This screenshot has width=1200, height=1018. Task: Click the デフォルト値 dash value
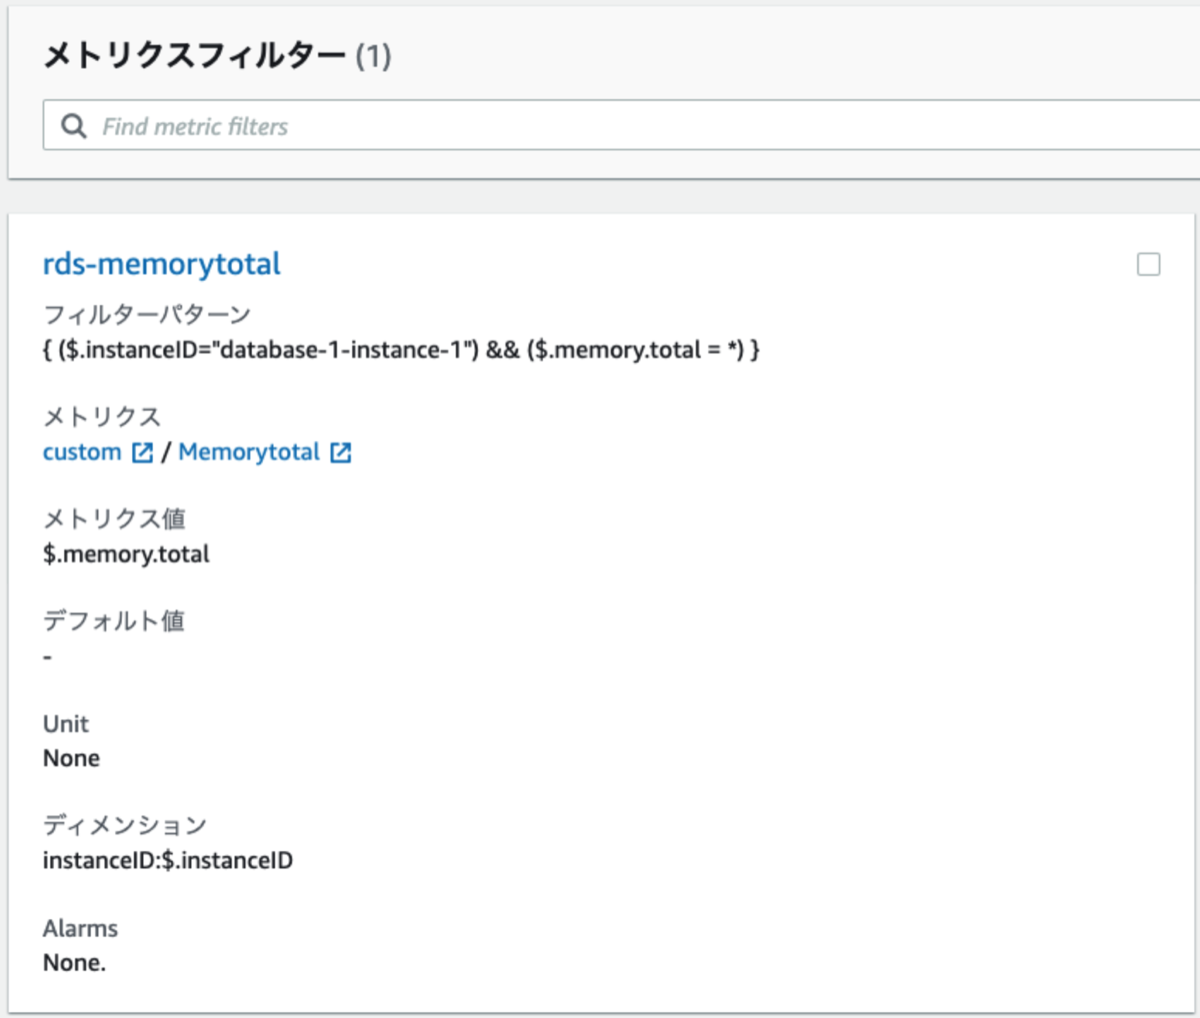click(x=45, y=657)
